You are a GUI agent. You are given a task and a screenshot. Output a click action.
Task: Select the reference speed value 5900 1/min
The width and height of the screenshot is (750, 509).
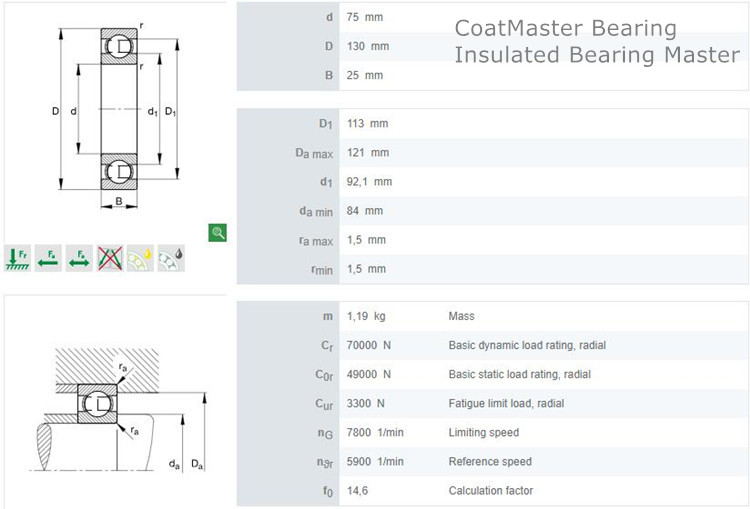pyautogui.click(x=375, y=462)
